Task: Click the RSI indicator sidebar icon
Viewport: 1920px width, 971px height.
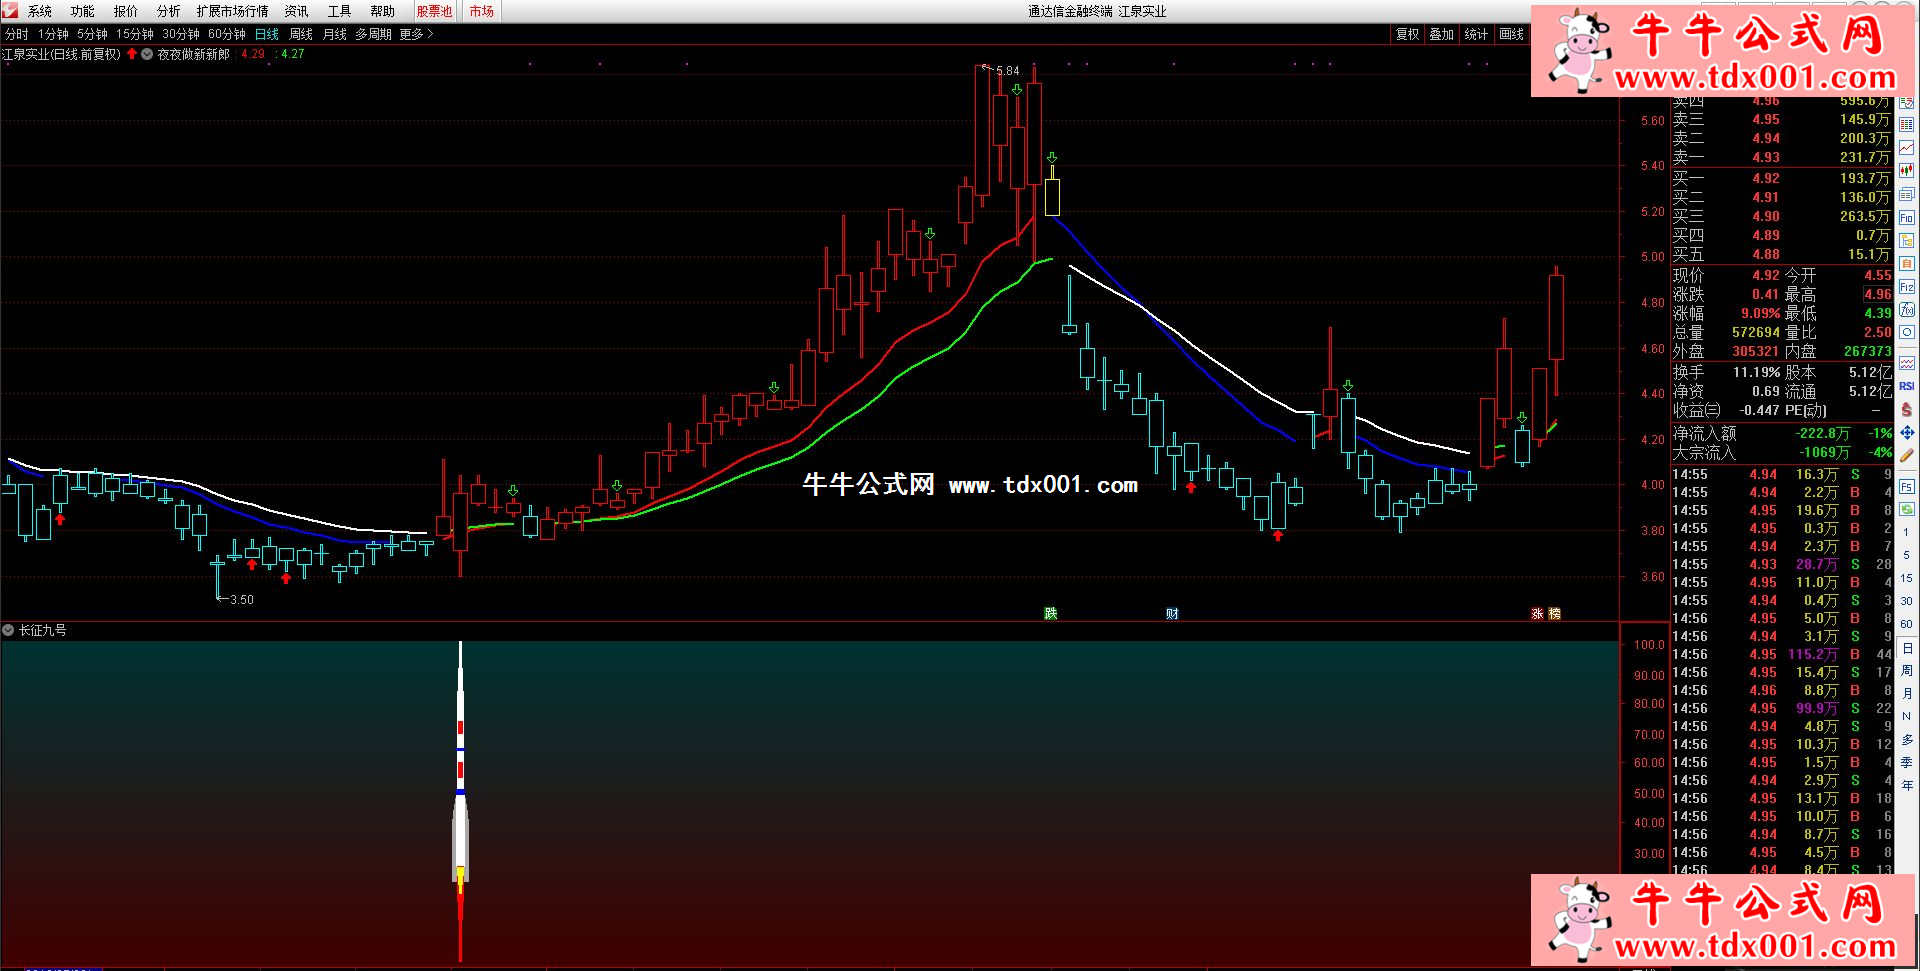Action: (1907, 386)
